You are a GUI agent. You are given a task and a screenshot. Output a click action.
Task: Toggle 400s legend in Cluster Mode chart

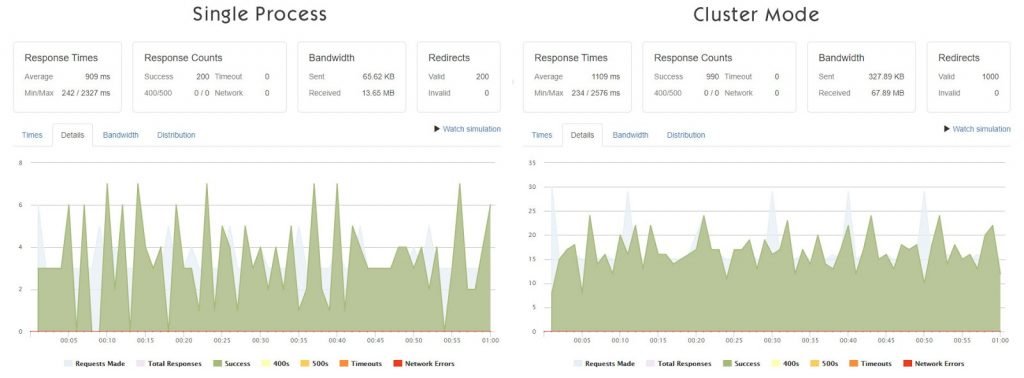tap(785, 364)
